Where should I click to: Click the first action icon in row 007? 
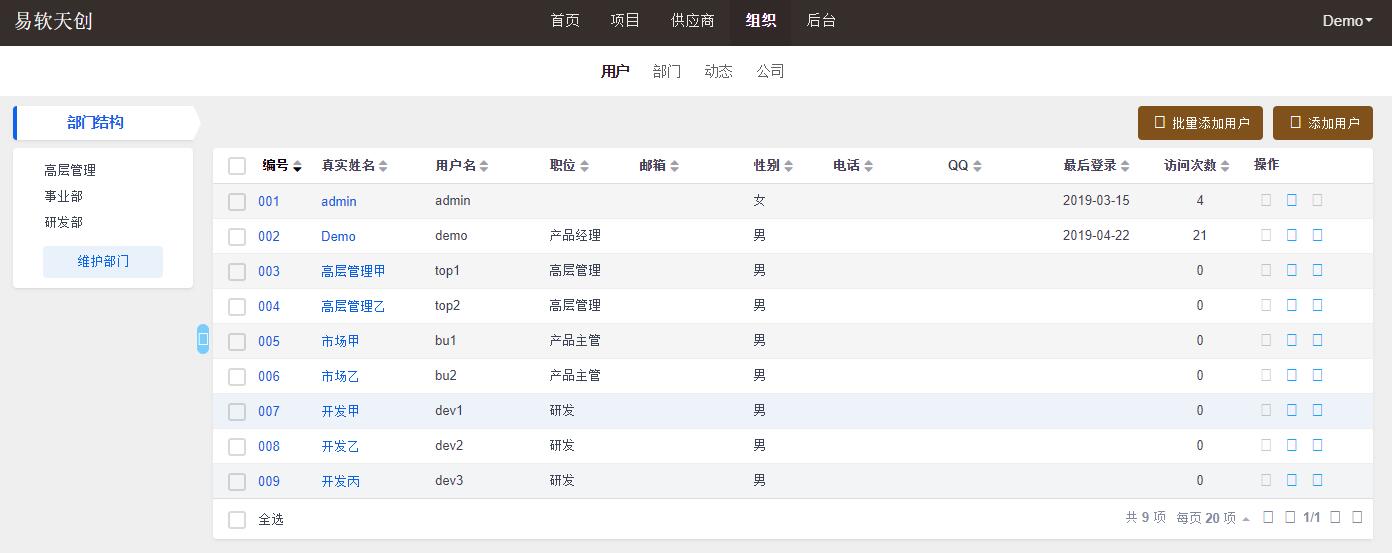click(1266, 411)
